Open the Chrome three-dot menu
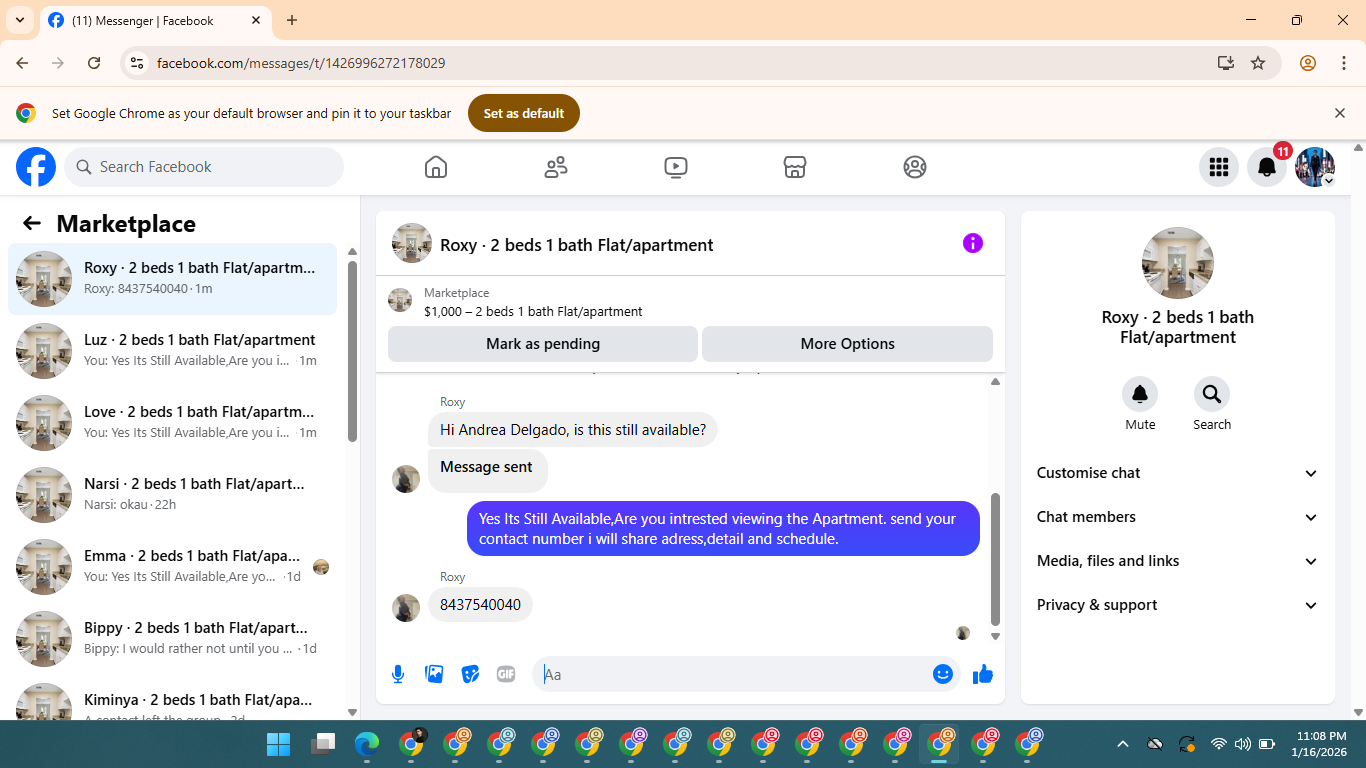 coord(1344,63)
